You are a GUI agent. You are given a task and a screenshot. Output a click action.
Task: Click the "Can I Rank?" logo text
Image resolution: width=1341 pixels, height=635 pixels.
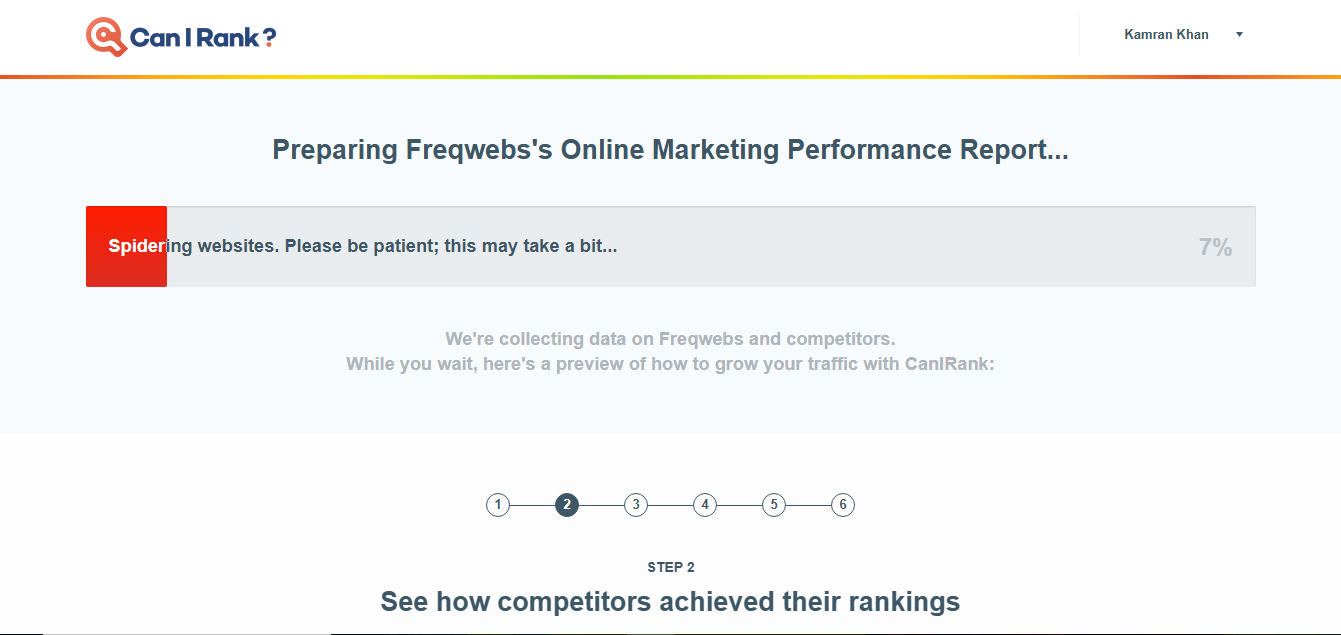tap(203, 38)
